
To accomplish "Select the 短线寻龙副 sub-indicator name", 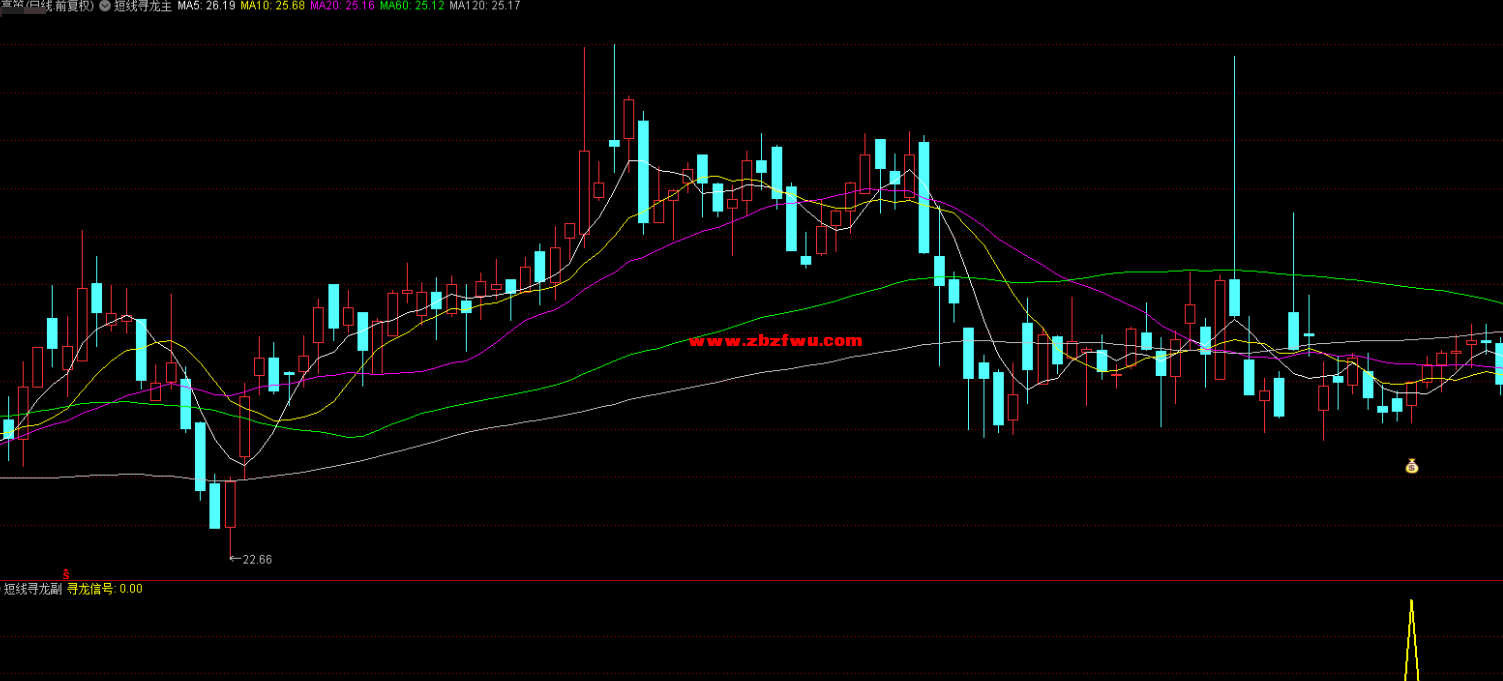I will coord(32,589).
